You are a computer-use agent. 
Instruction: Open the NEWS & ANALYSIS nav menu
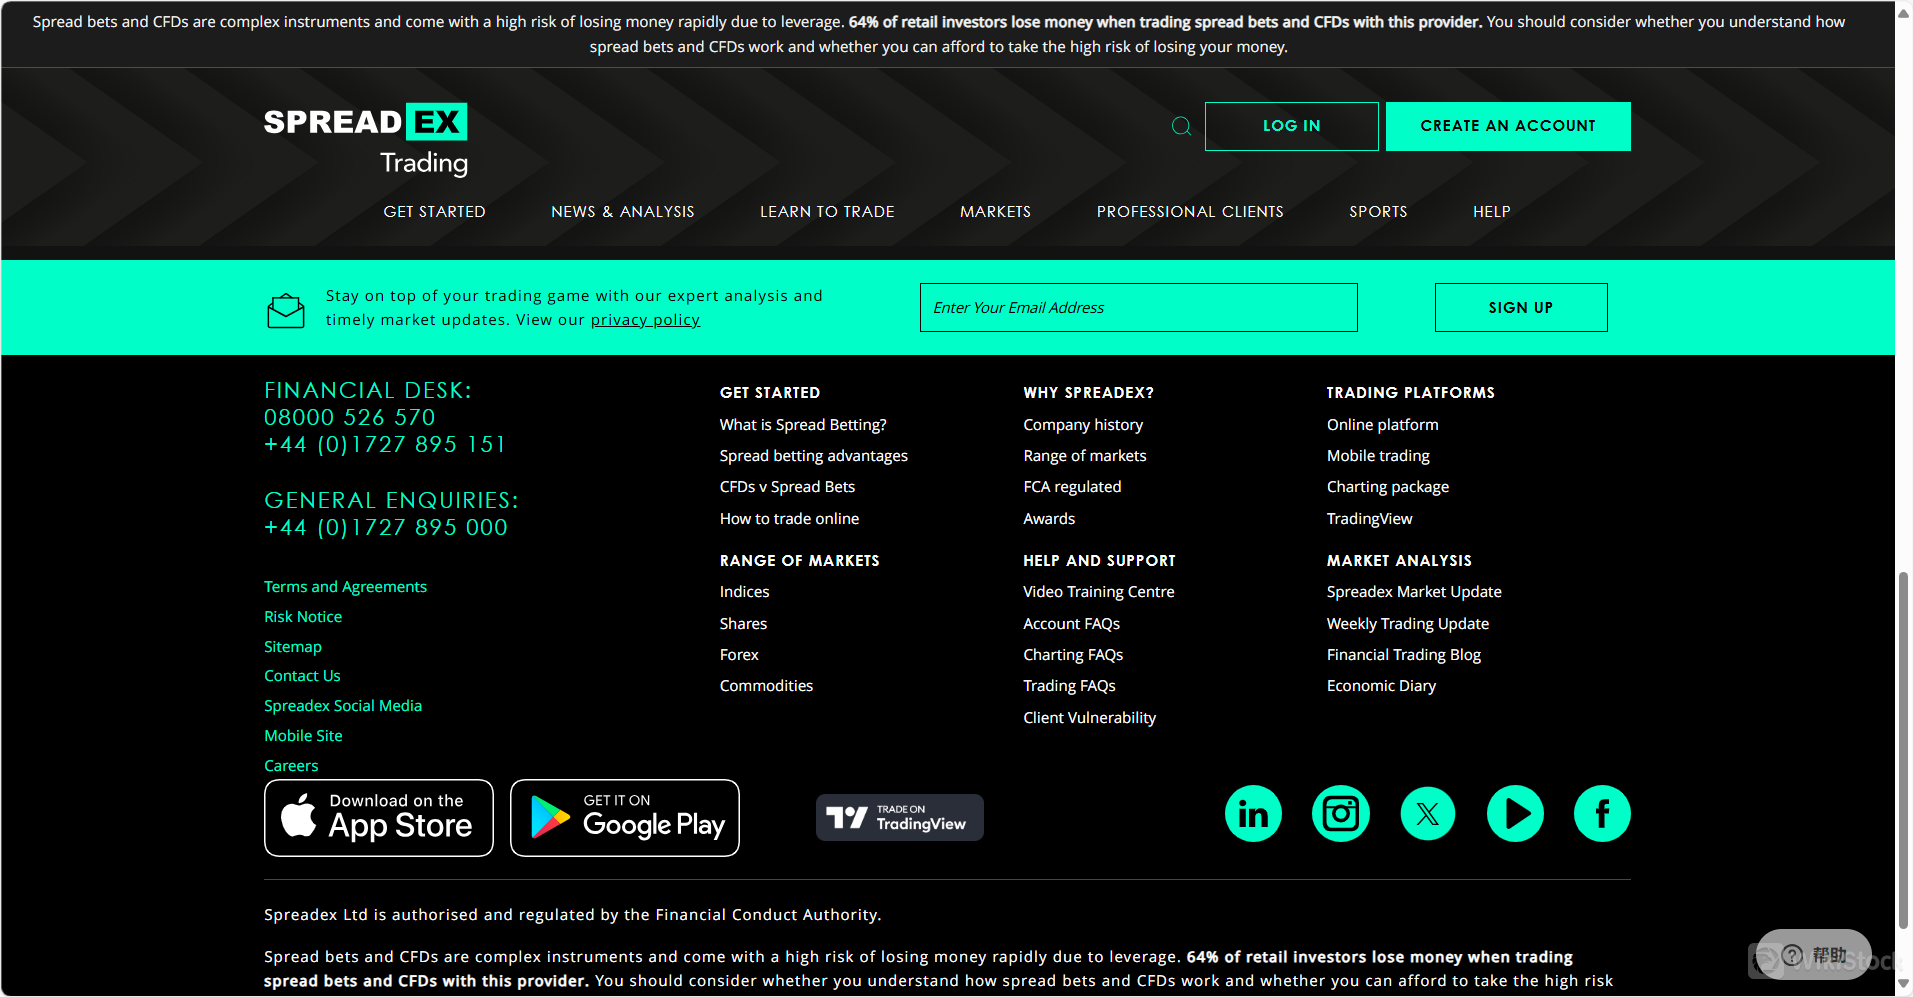click(623, 212)
